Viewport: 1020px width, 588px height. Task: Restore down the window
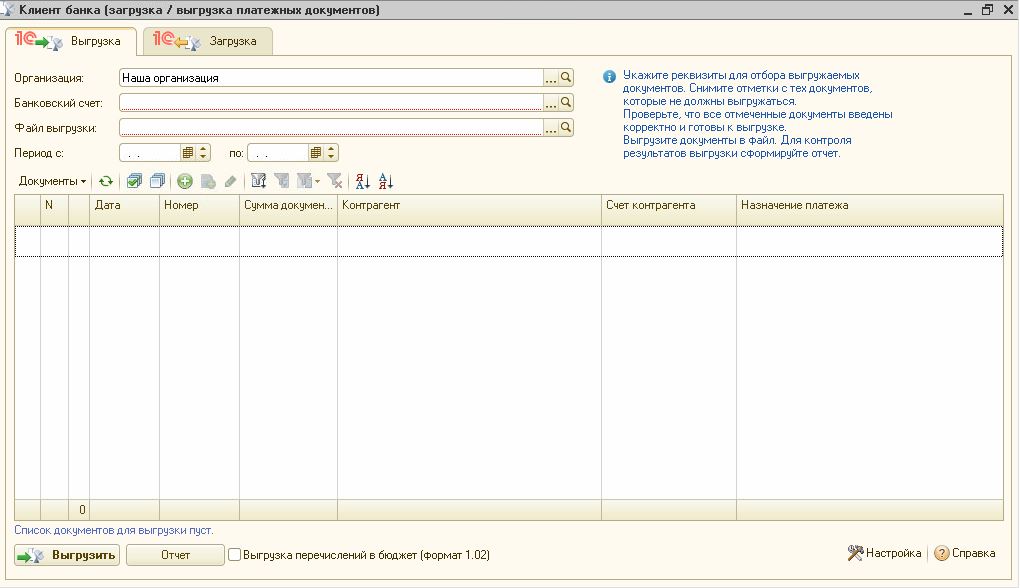(987, 10)
